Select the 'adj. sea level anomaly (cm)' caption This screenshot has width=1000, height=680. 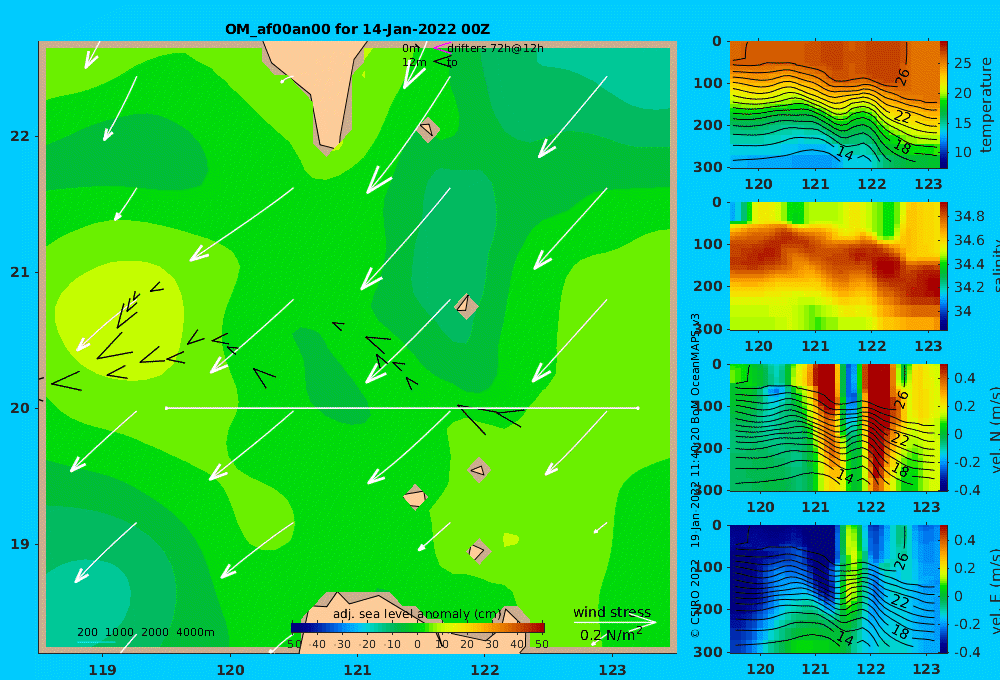point(417,614)
